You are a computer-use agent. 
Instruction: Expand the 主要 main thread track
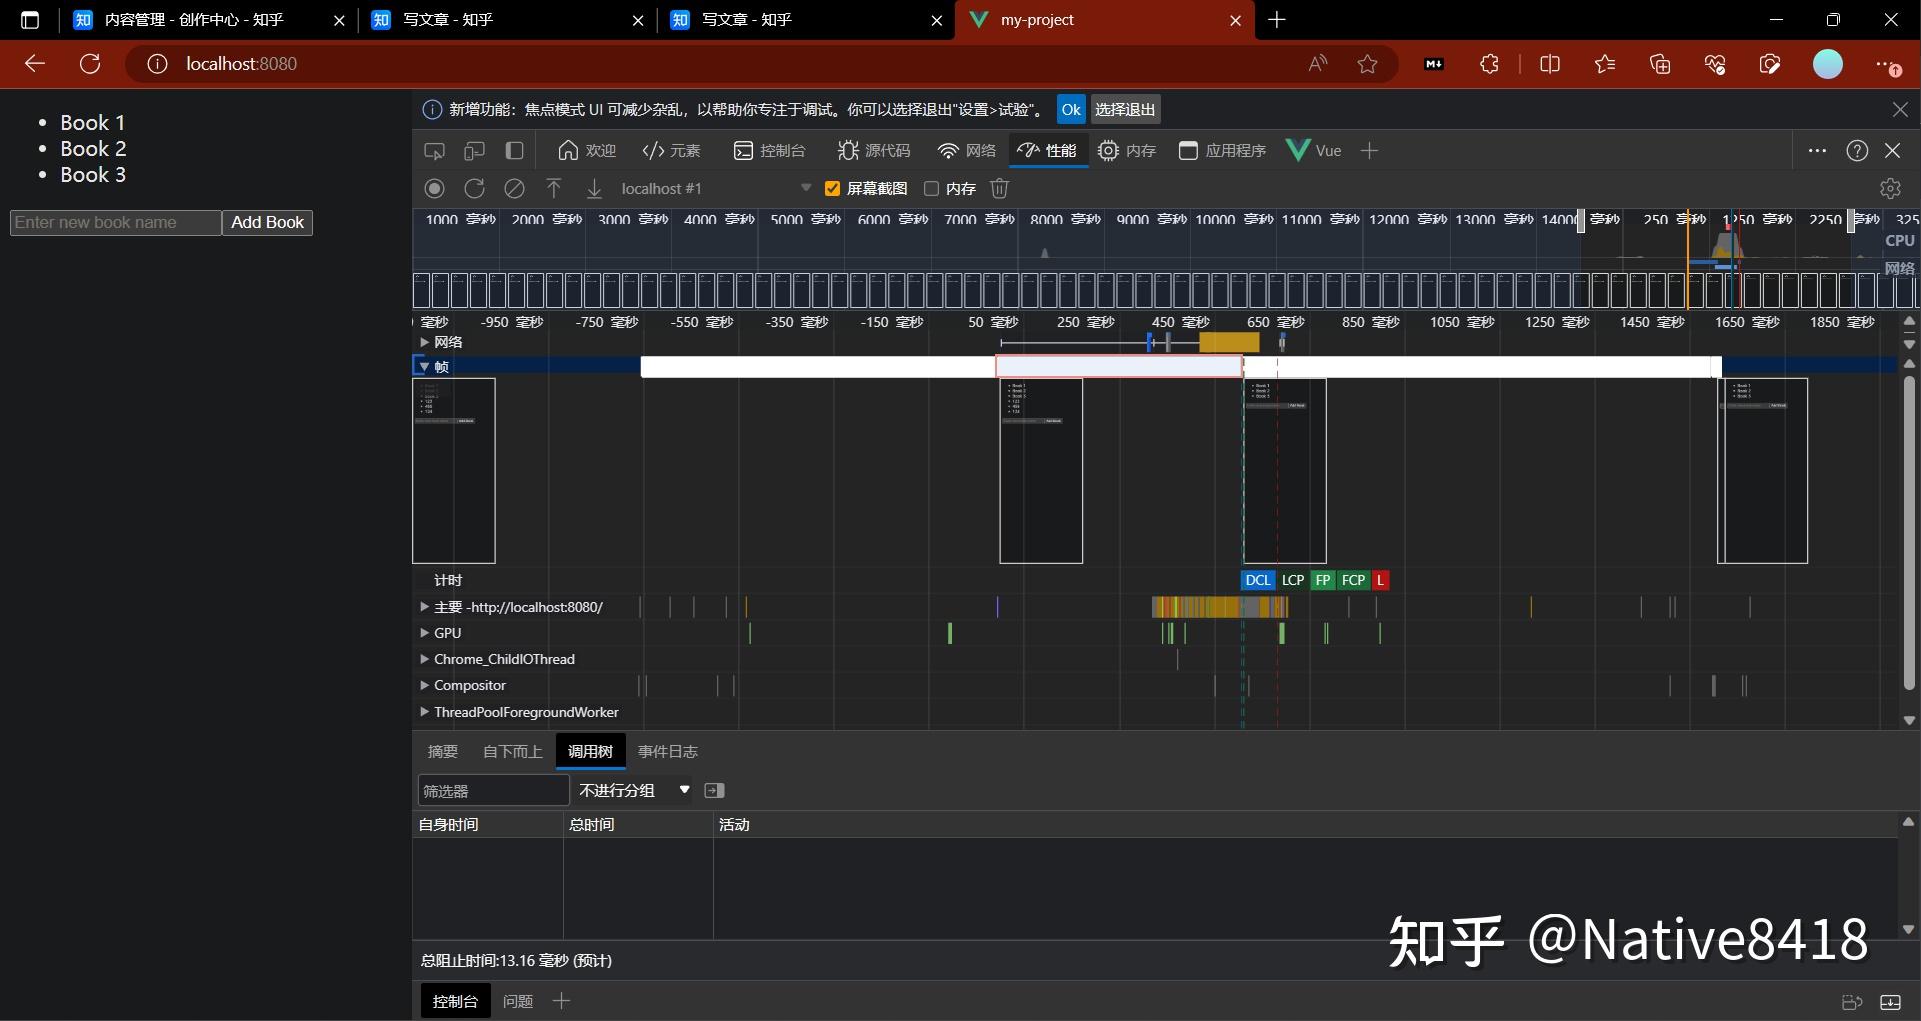(423, 607)
